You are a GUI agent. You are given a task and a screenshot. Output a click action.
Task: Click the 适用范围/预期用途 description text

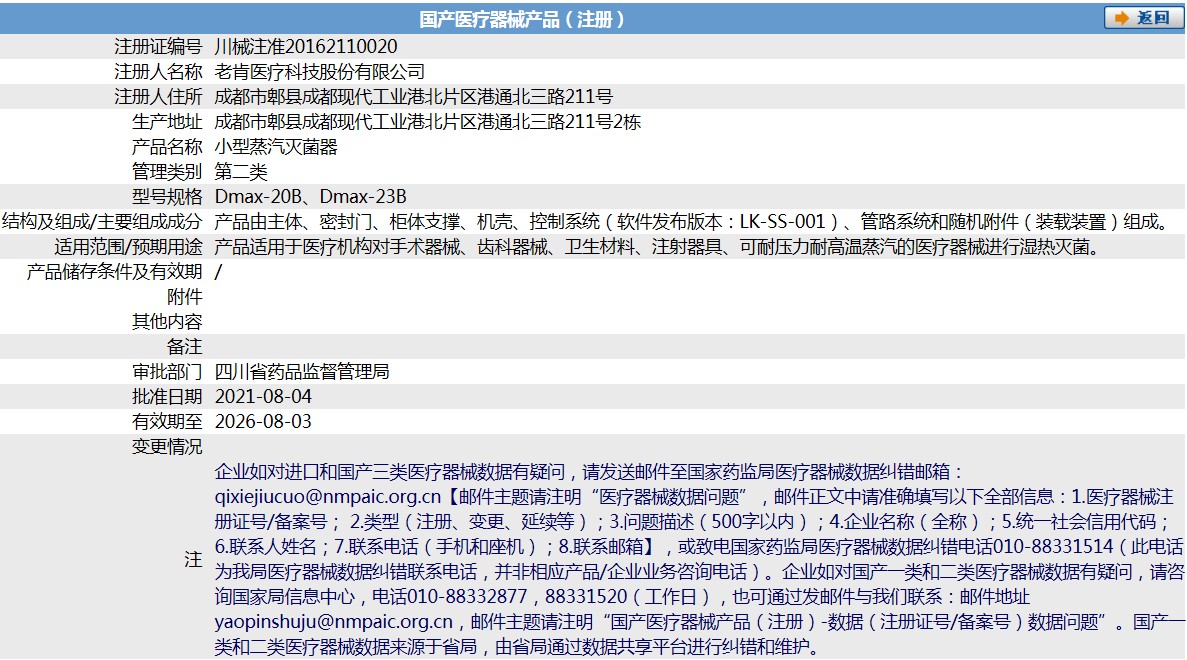click(657, 247)
